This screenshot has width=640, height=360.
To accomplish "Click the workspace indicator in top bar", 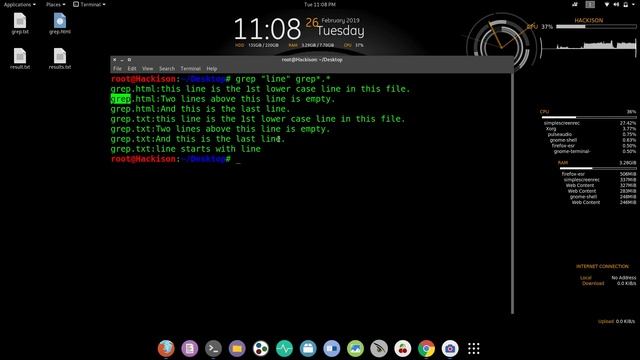I will [590, 4].
